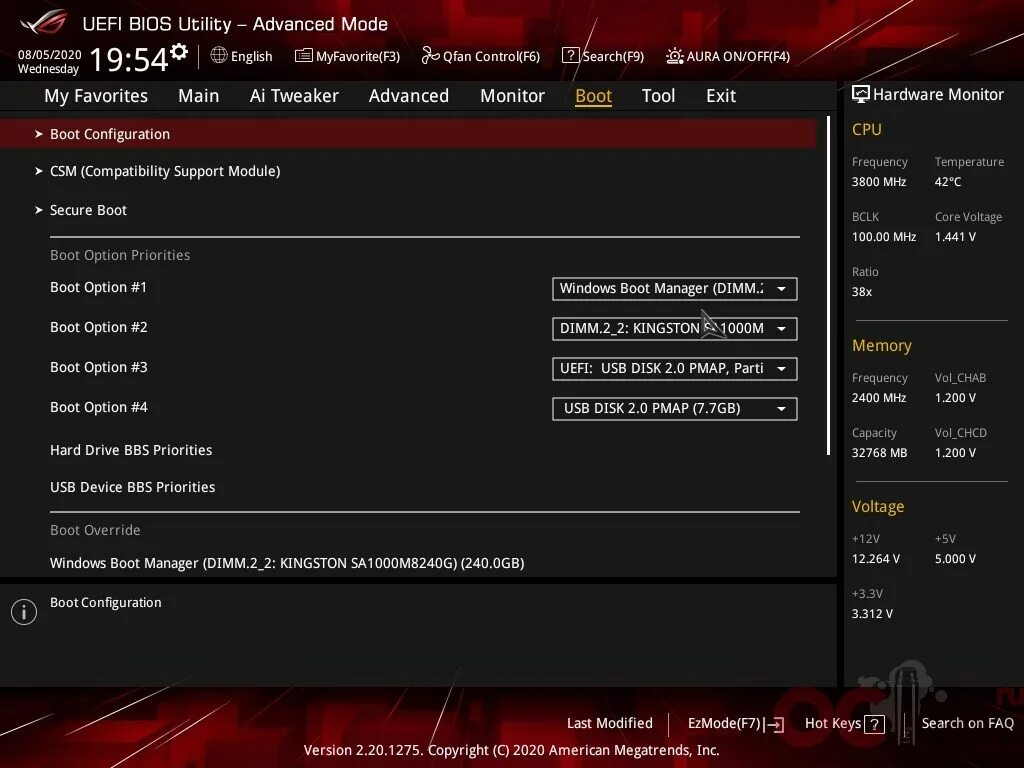Viewport: 1024px width, 768px height.
Task: Open the My Favorites tab
Action: [x=96, y=95]
